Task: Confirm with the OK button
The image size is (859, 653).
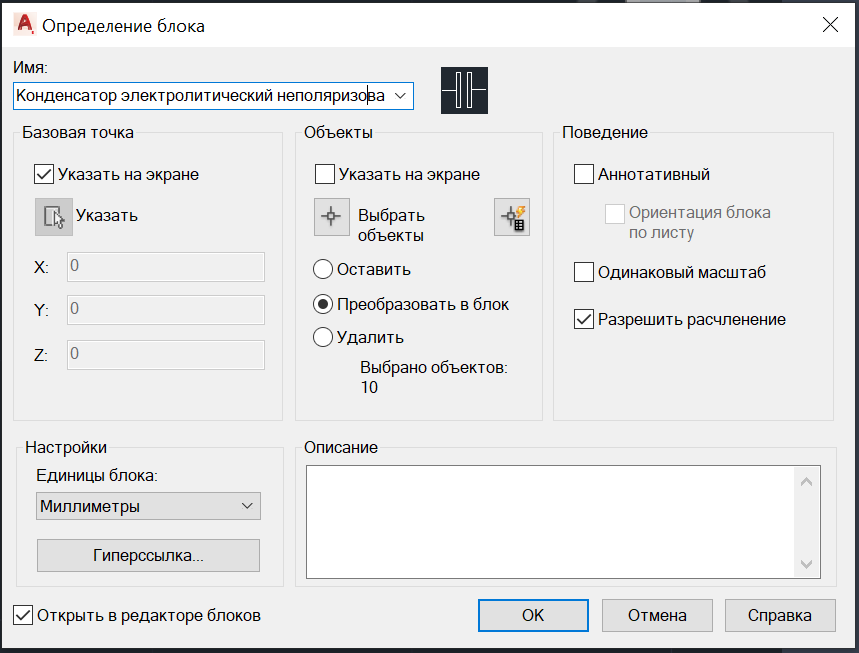Action: [533, 615]
